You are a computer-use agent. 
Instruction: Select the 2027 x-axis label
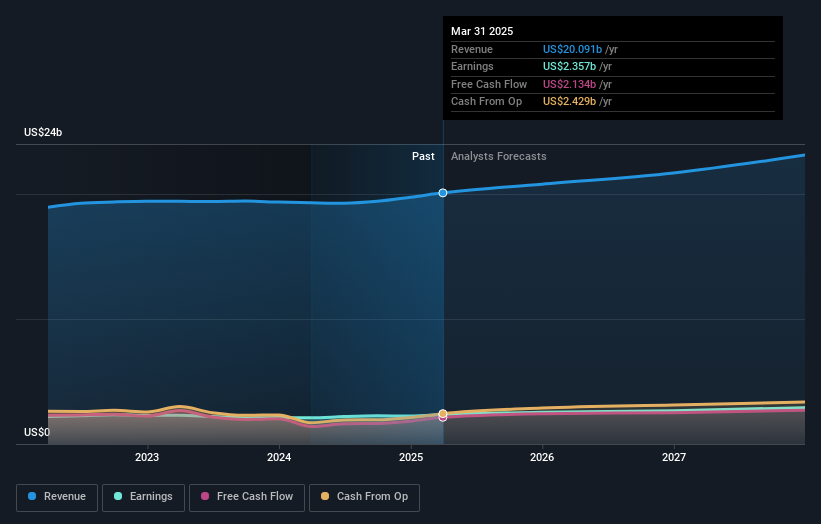(674, 457)
